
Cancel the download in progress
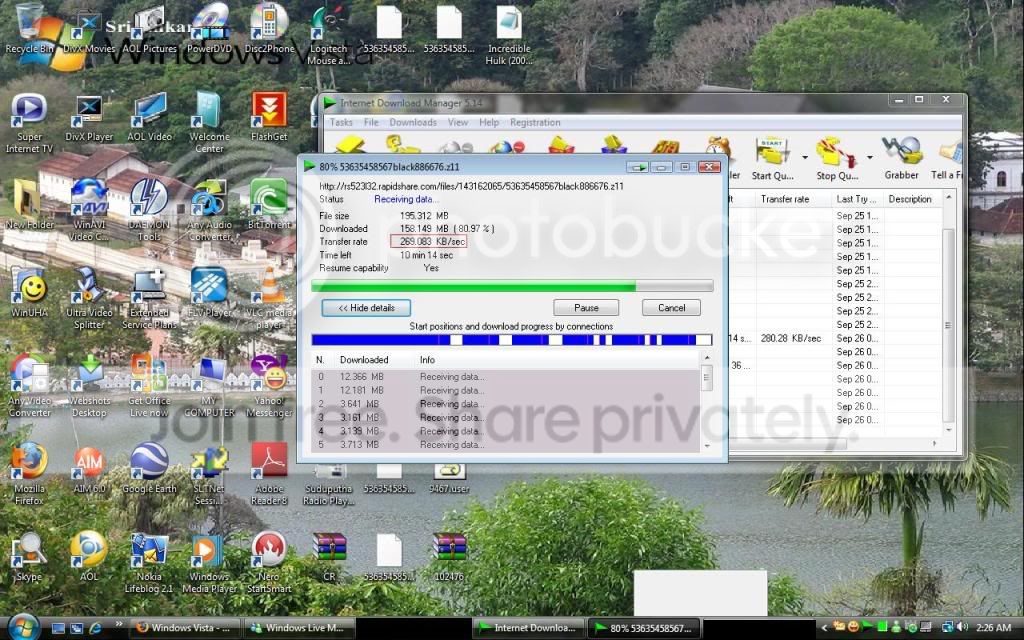coord(671,308)
